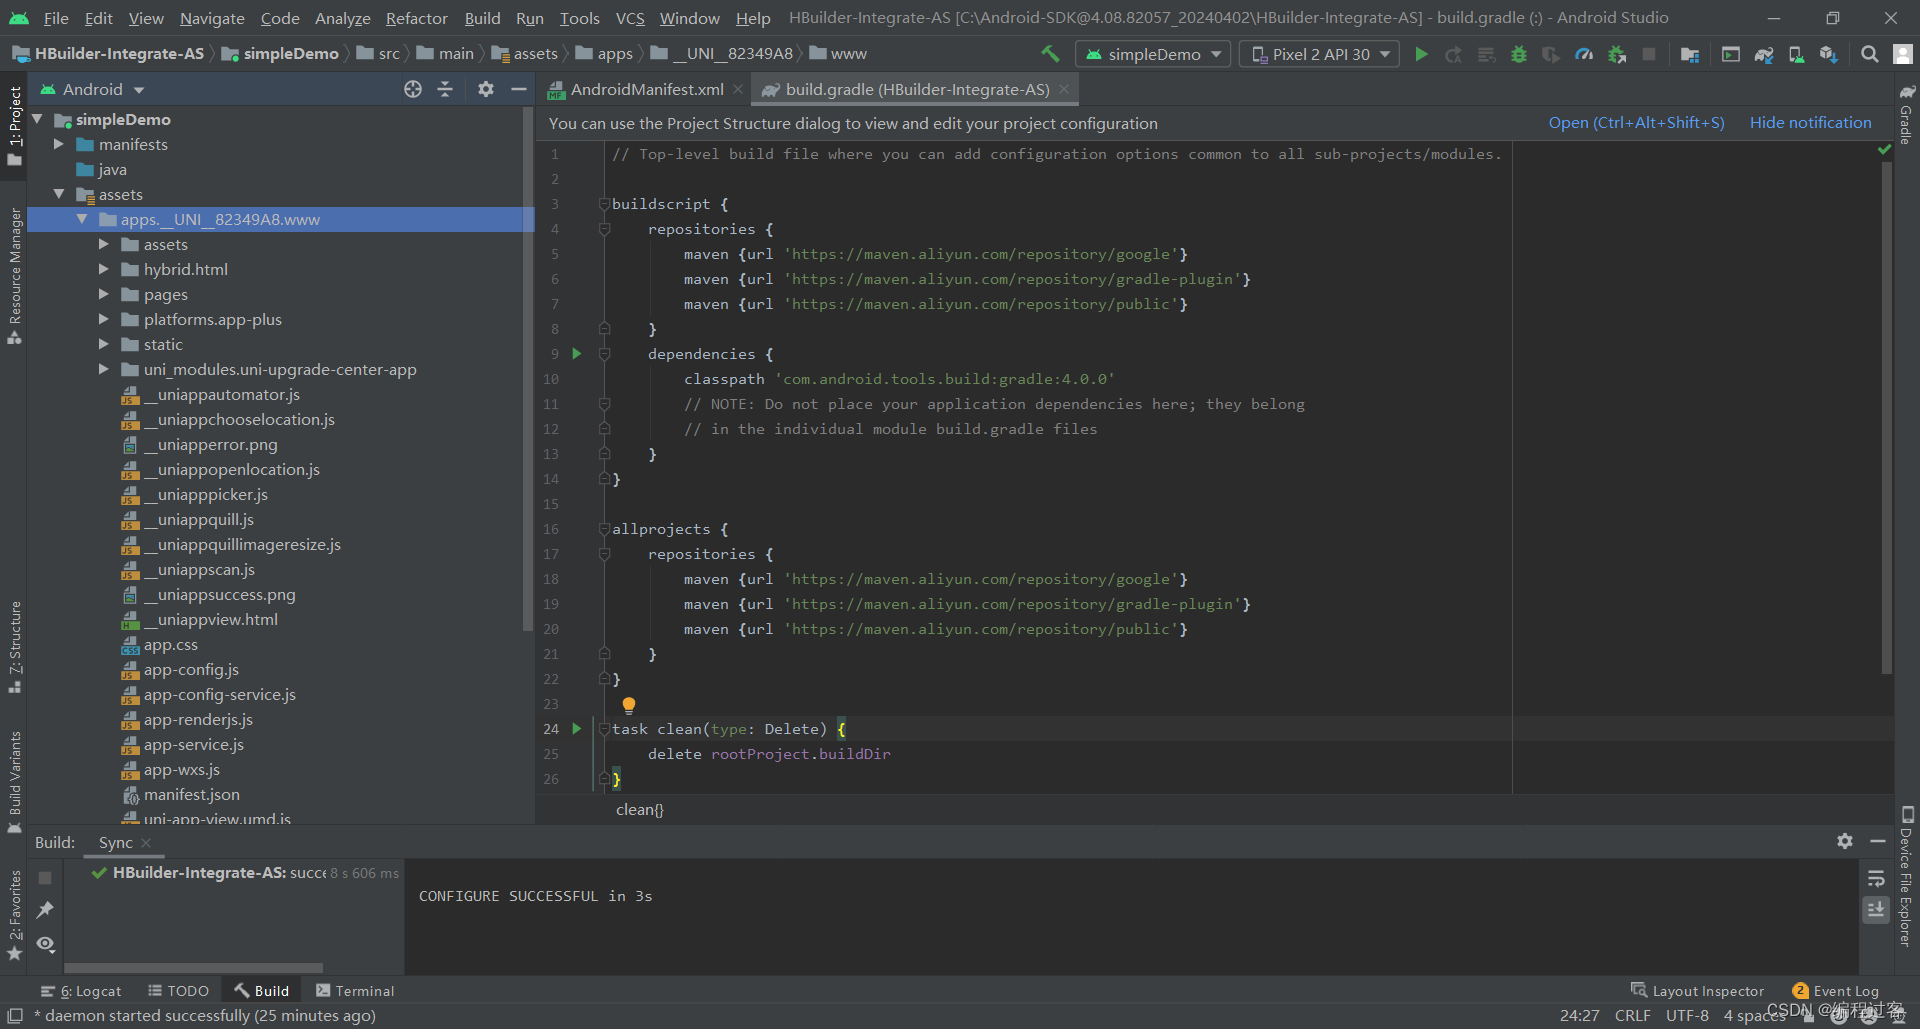This screenshot has height=1029, width=1920.
Task: Run the simpleDemo app with play icon
Action: click(1421, 54)
